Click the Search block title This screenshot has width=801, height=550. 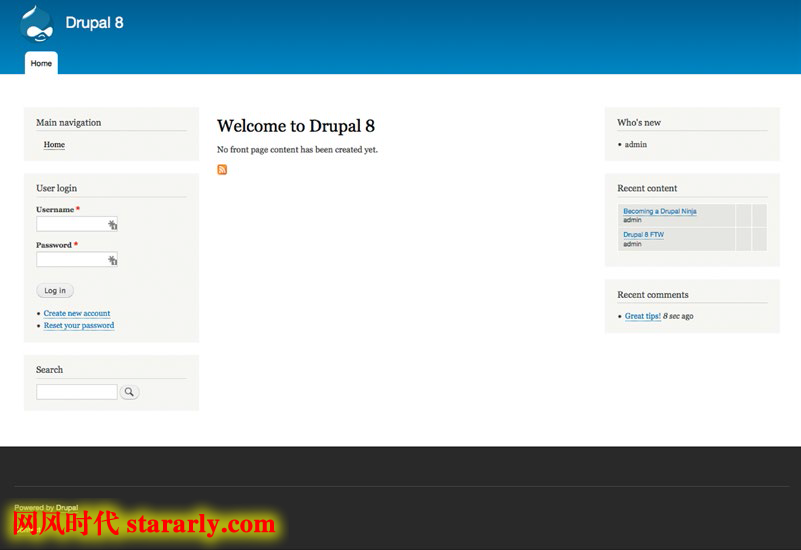50,370
